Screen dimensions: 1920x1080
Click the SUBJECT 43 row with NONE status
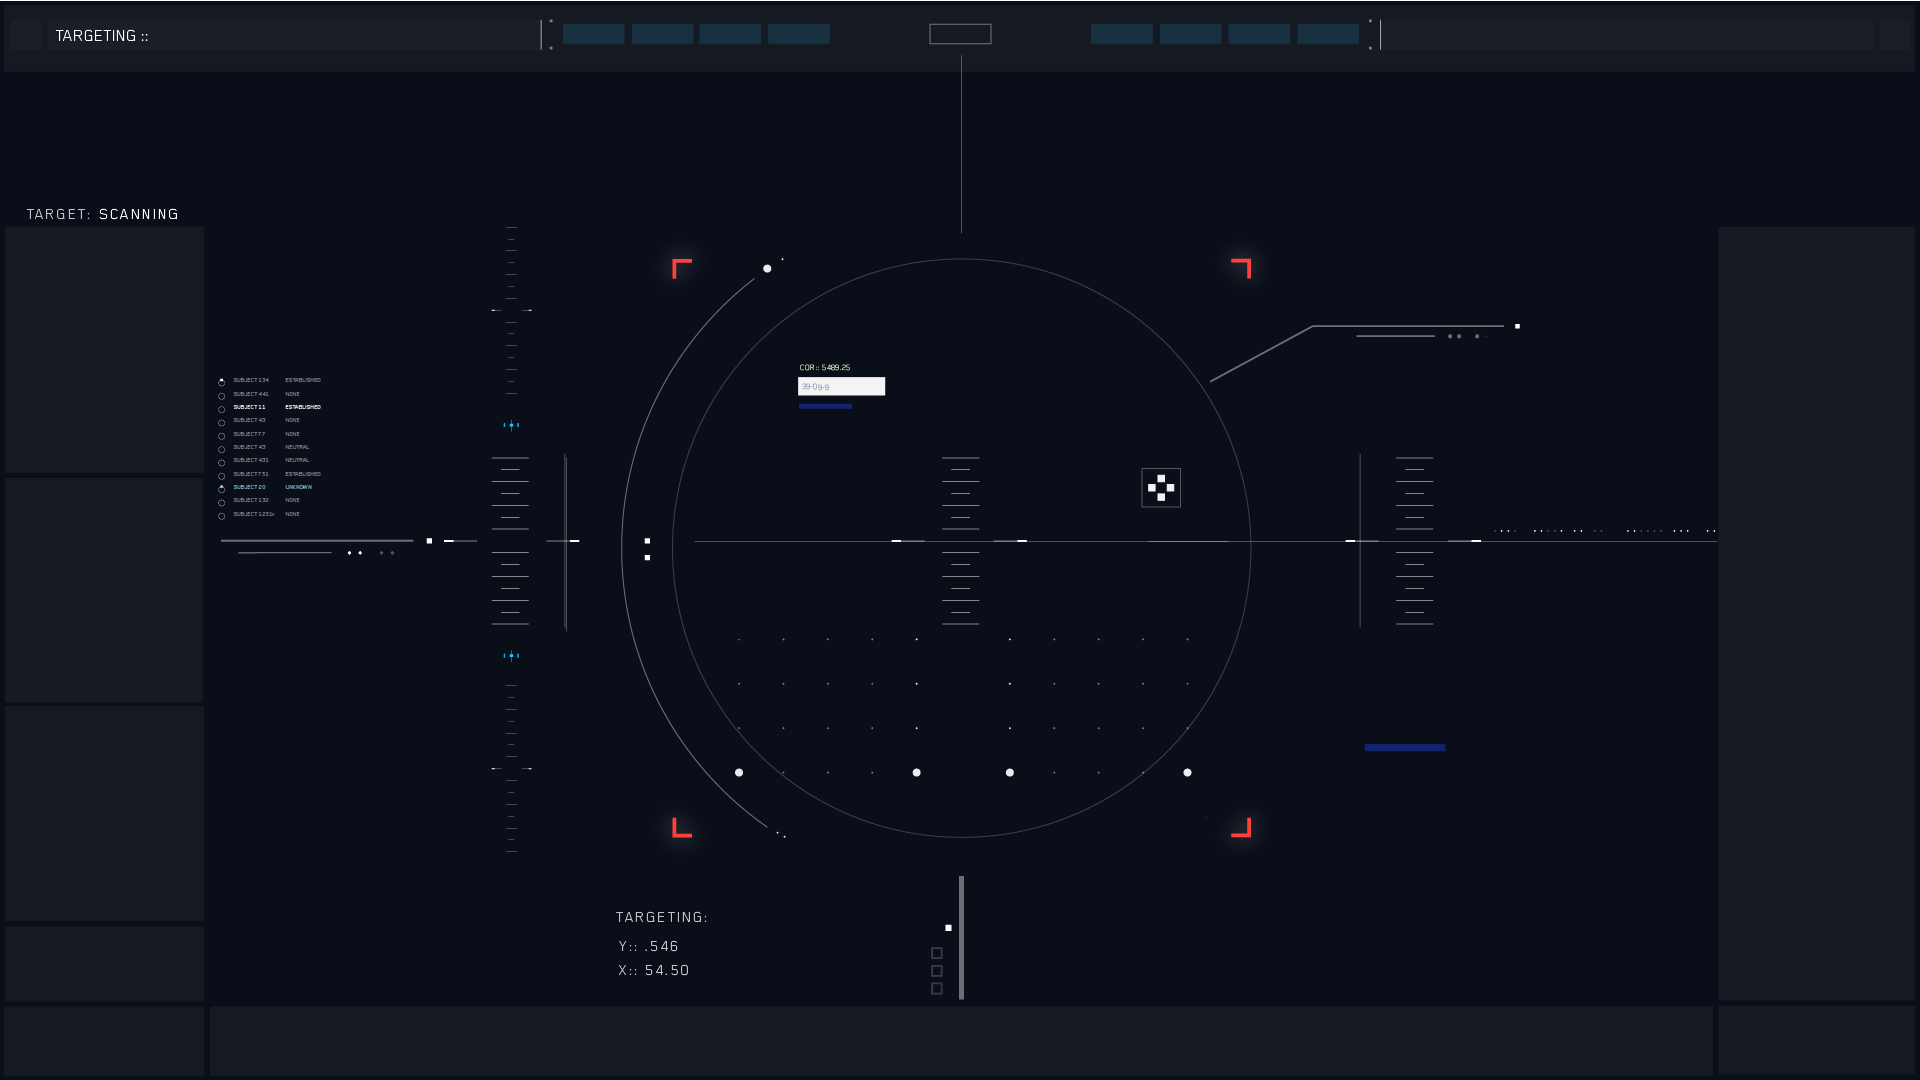click(259, 420)
